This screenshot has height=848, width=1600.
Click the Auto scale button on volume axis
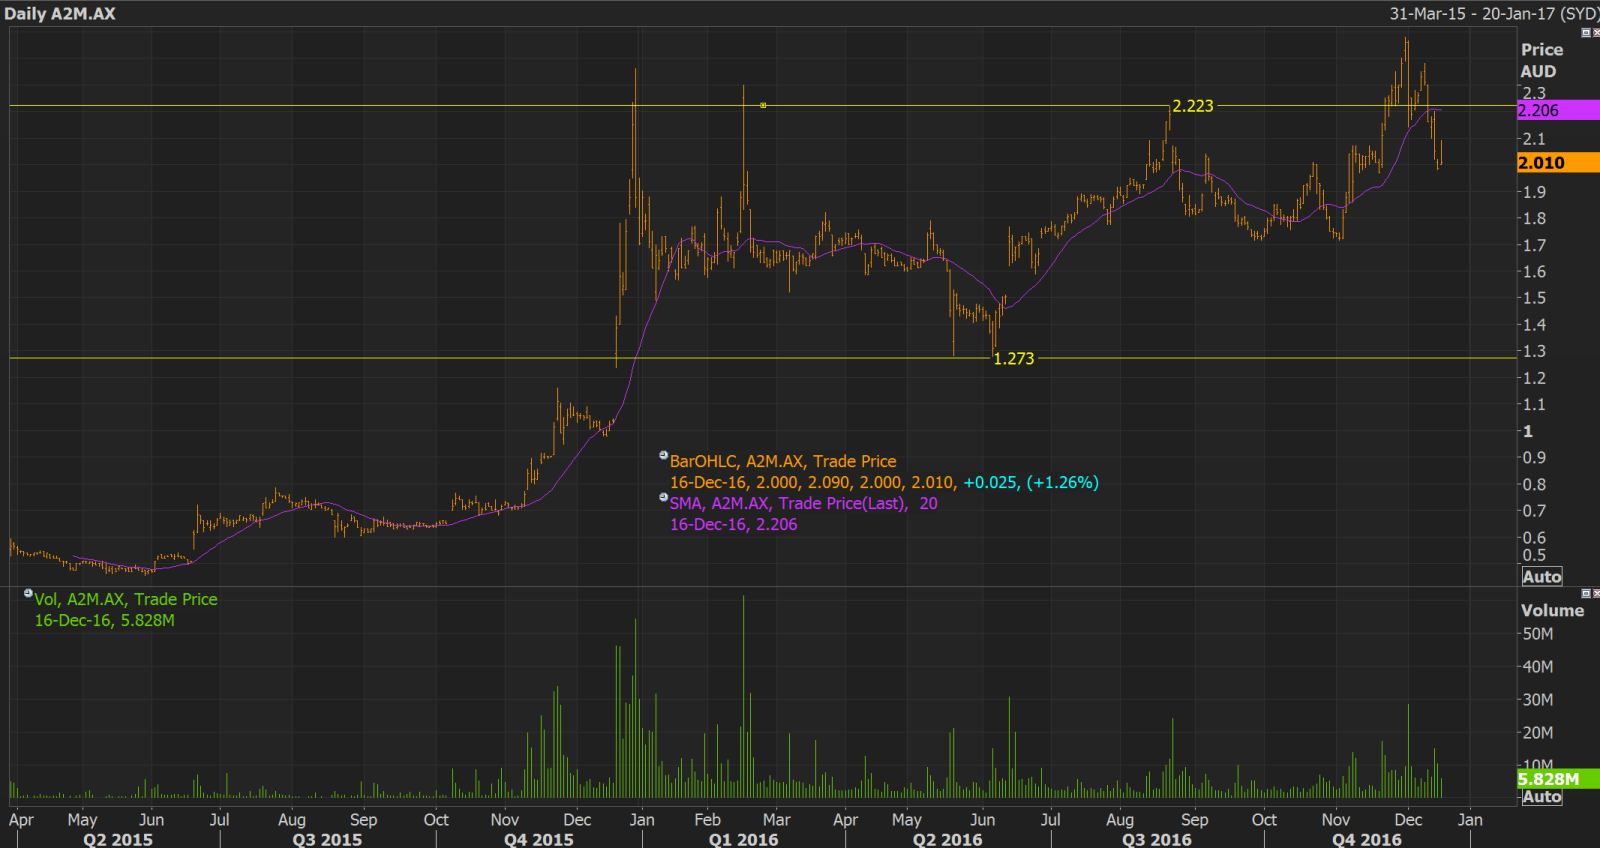coord(1541,797)
